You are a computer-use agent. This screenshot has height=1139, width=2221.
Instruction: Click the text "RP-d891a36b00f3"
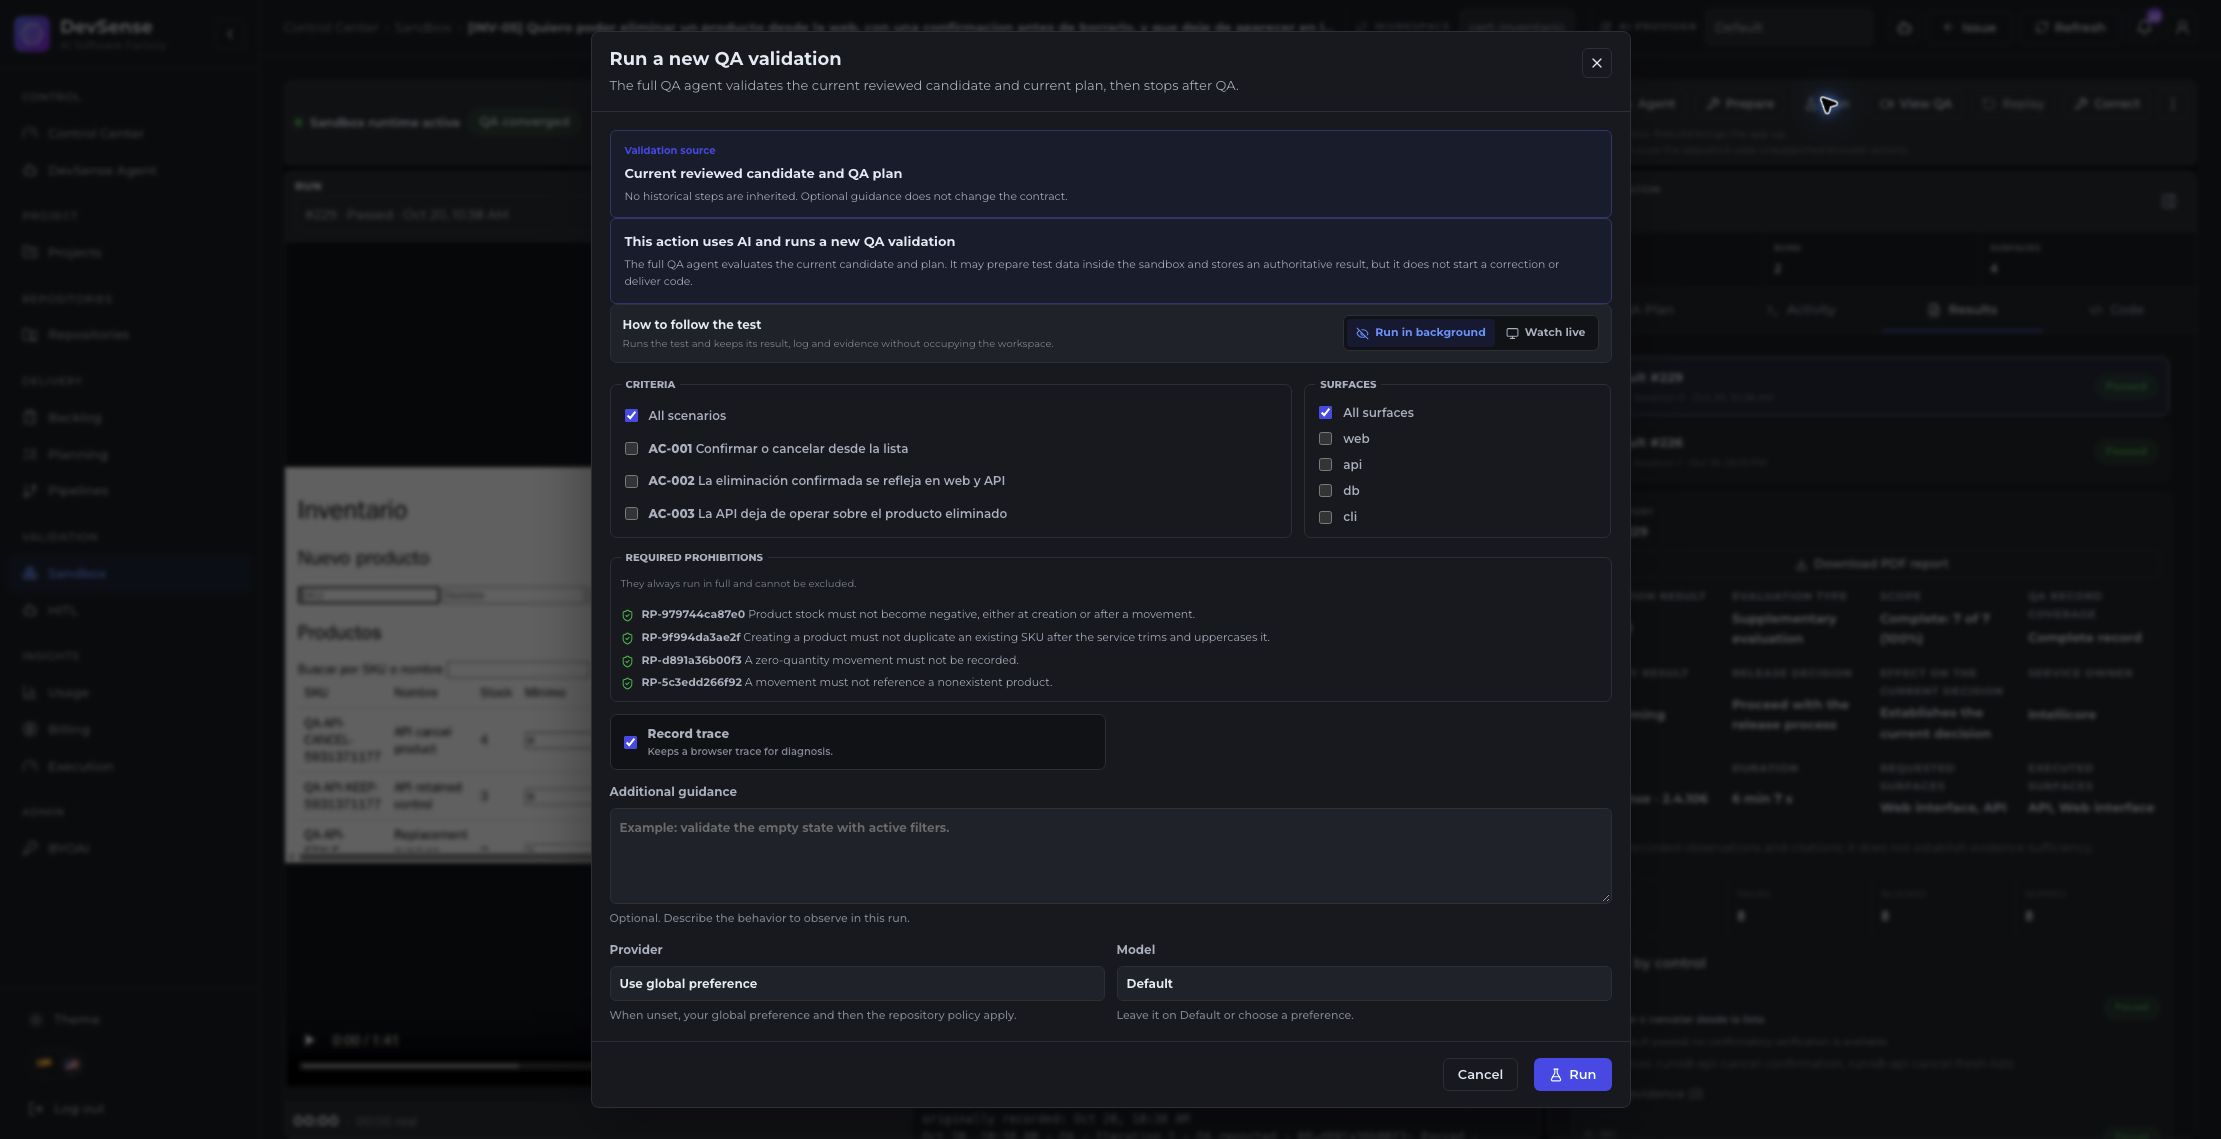tap(691, 661)
